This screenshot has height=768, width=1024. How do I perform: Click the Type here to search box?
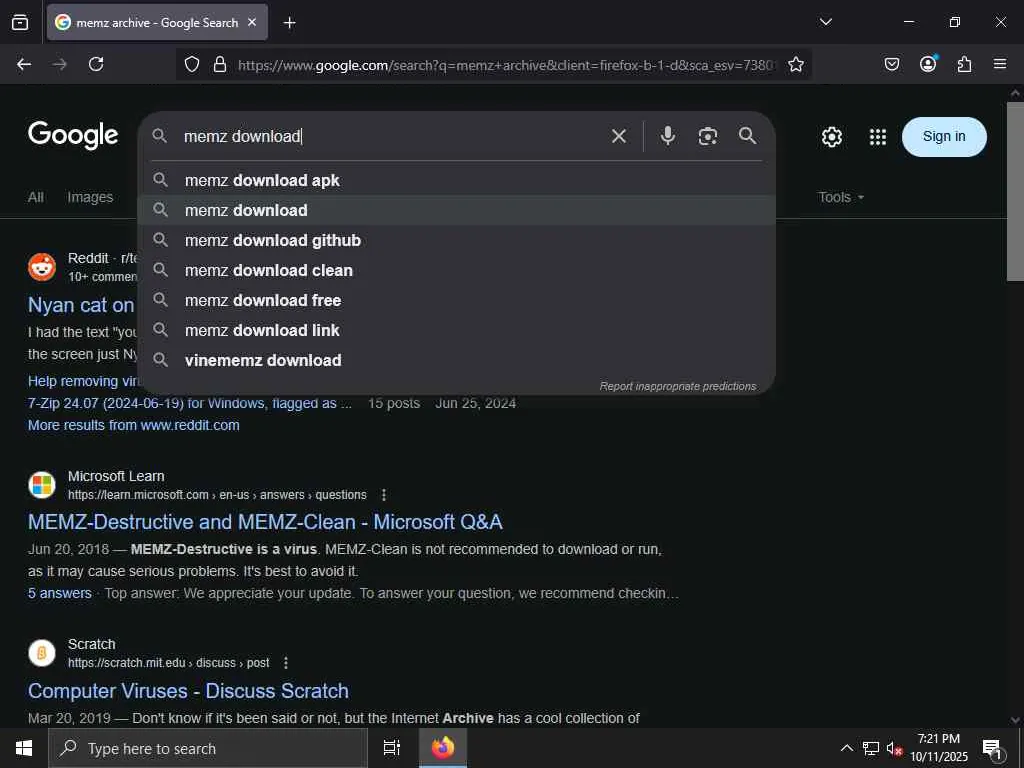[x=208, y=748]
